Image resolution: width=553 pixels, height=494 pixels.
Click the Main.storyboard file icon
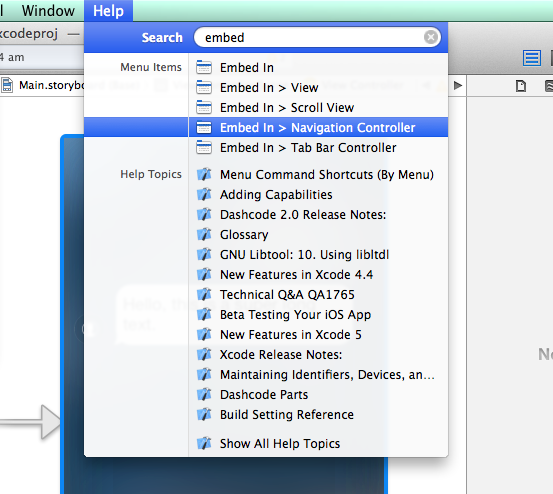[7, 85]
